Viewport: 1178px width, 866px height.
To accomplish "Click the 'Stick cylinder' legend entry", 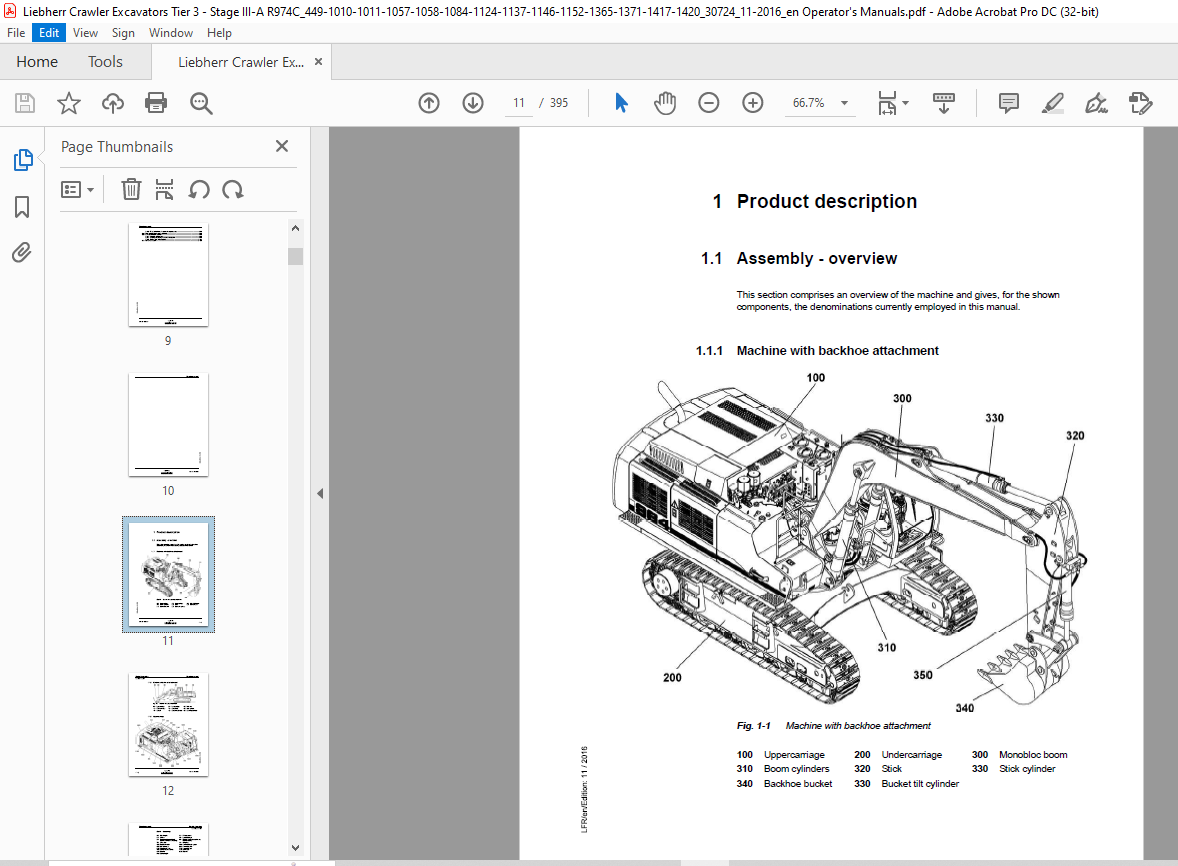I will pos(1027,769).
